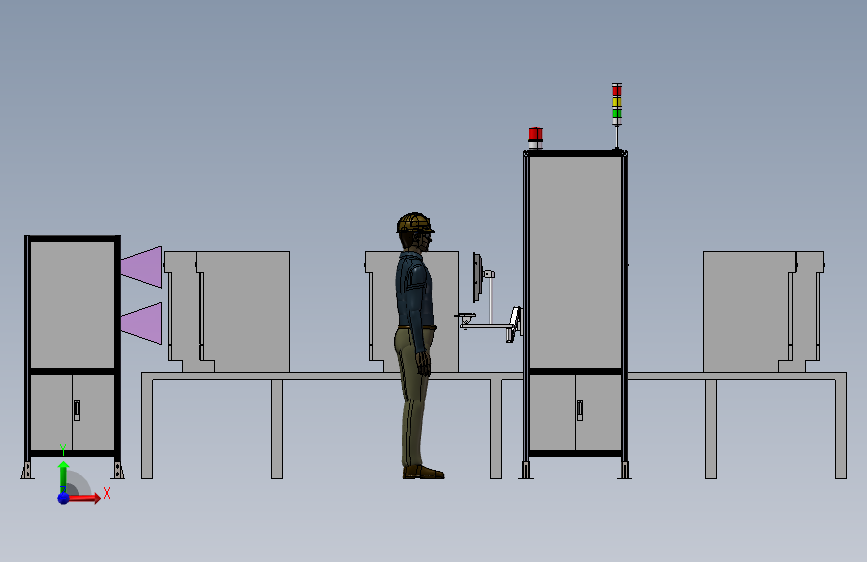Screen dimensions: 867x562
Task: Select the door handle on the left cabinet
Action: [x=77, y=410]
